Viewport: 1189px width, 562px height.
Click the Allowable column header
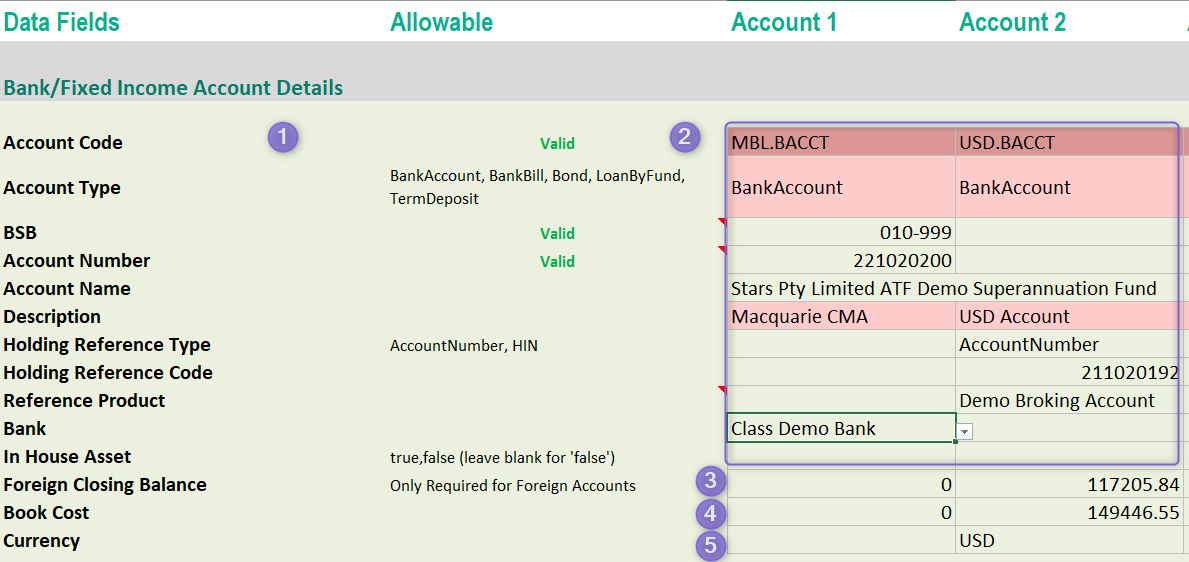click(x=441, y=22)
